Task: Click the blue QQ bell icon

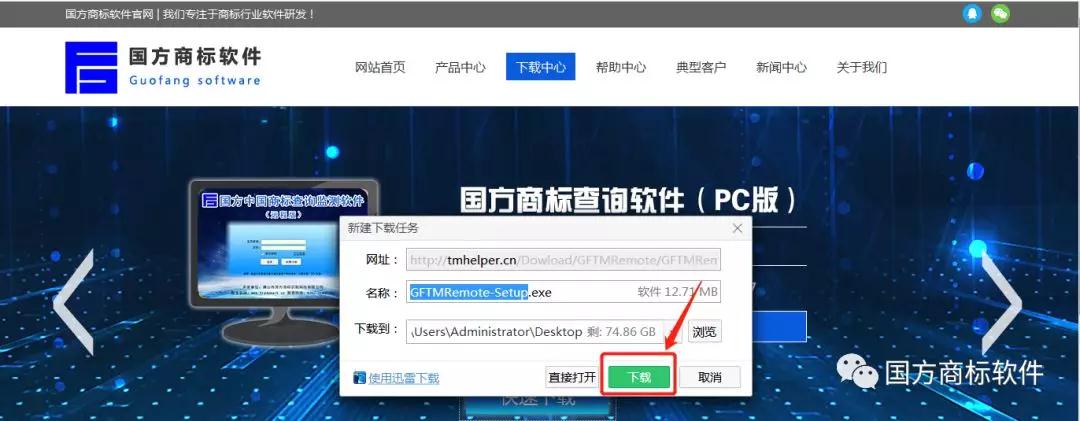Action: coord(972,14)
